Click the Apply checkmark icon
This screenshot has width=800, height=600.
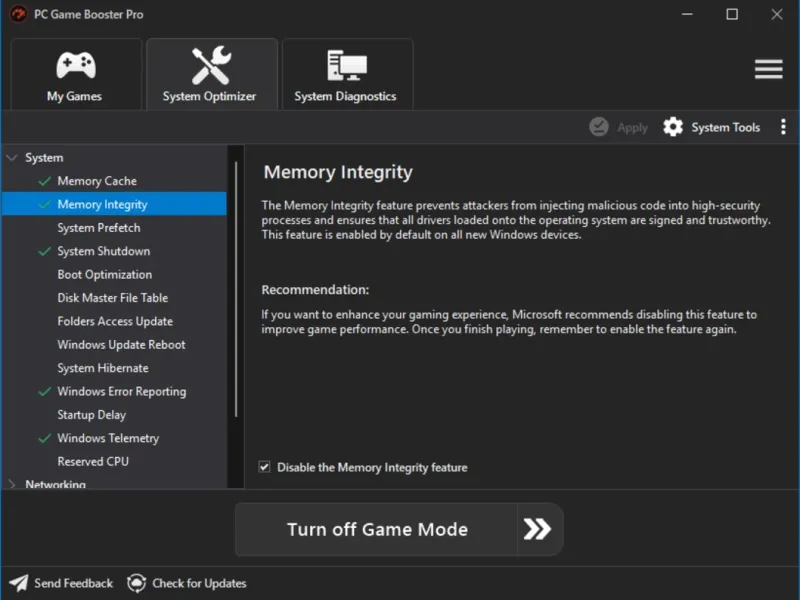pyautogui.click(x=598, y=127)
